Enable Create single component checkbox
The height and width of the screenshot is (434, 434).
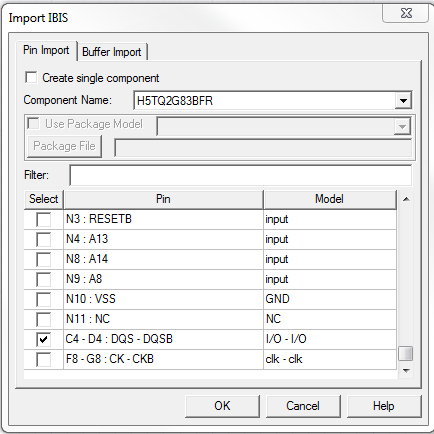pos(31,77)
